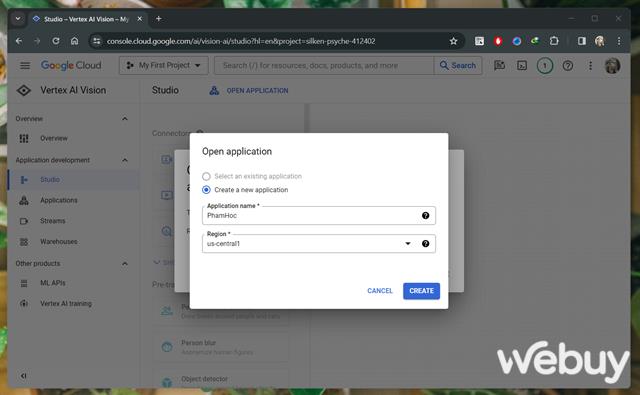Viewport: 640px width, 395px height.
Task: Close the Studio – Vertex AI Vision tab
Action: point(140,19)
